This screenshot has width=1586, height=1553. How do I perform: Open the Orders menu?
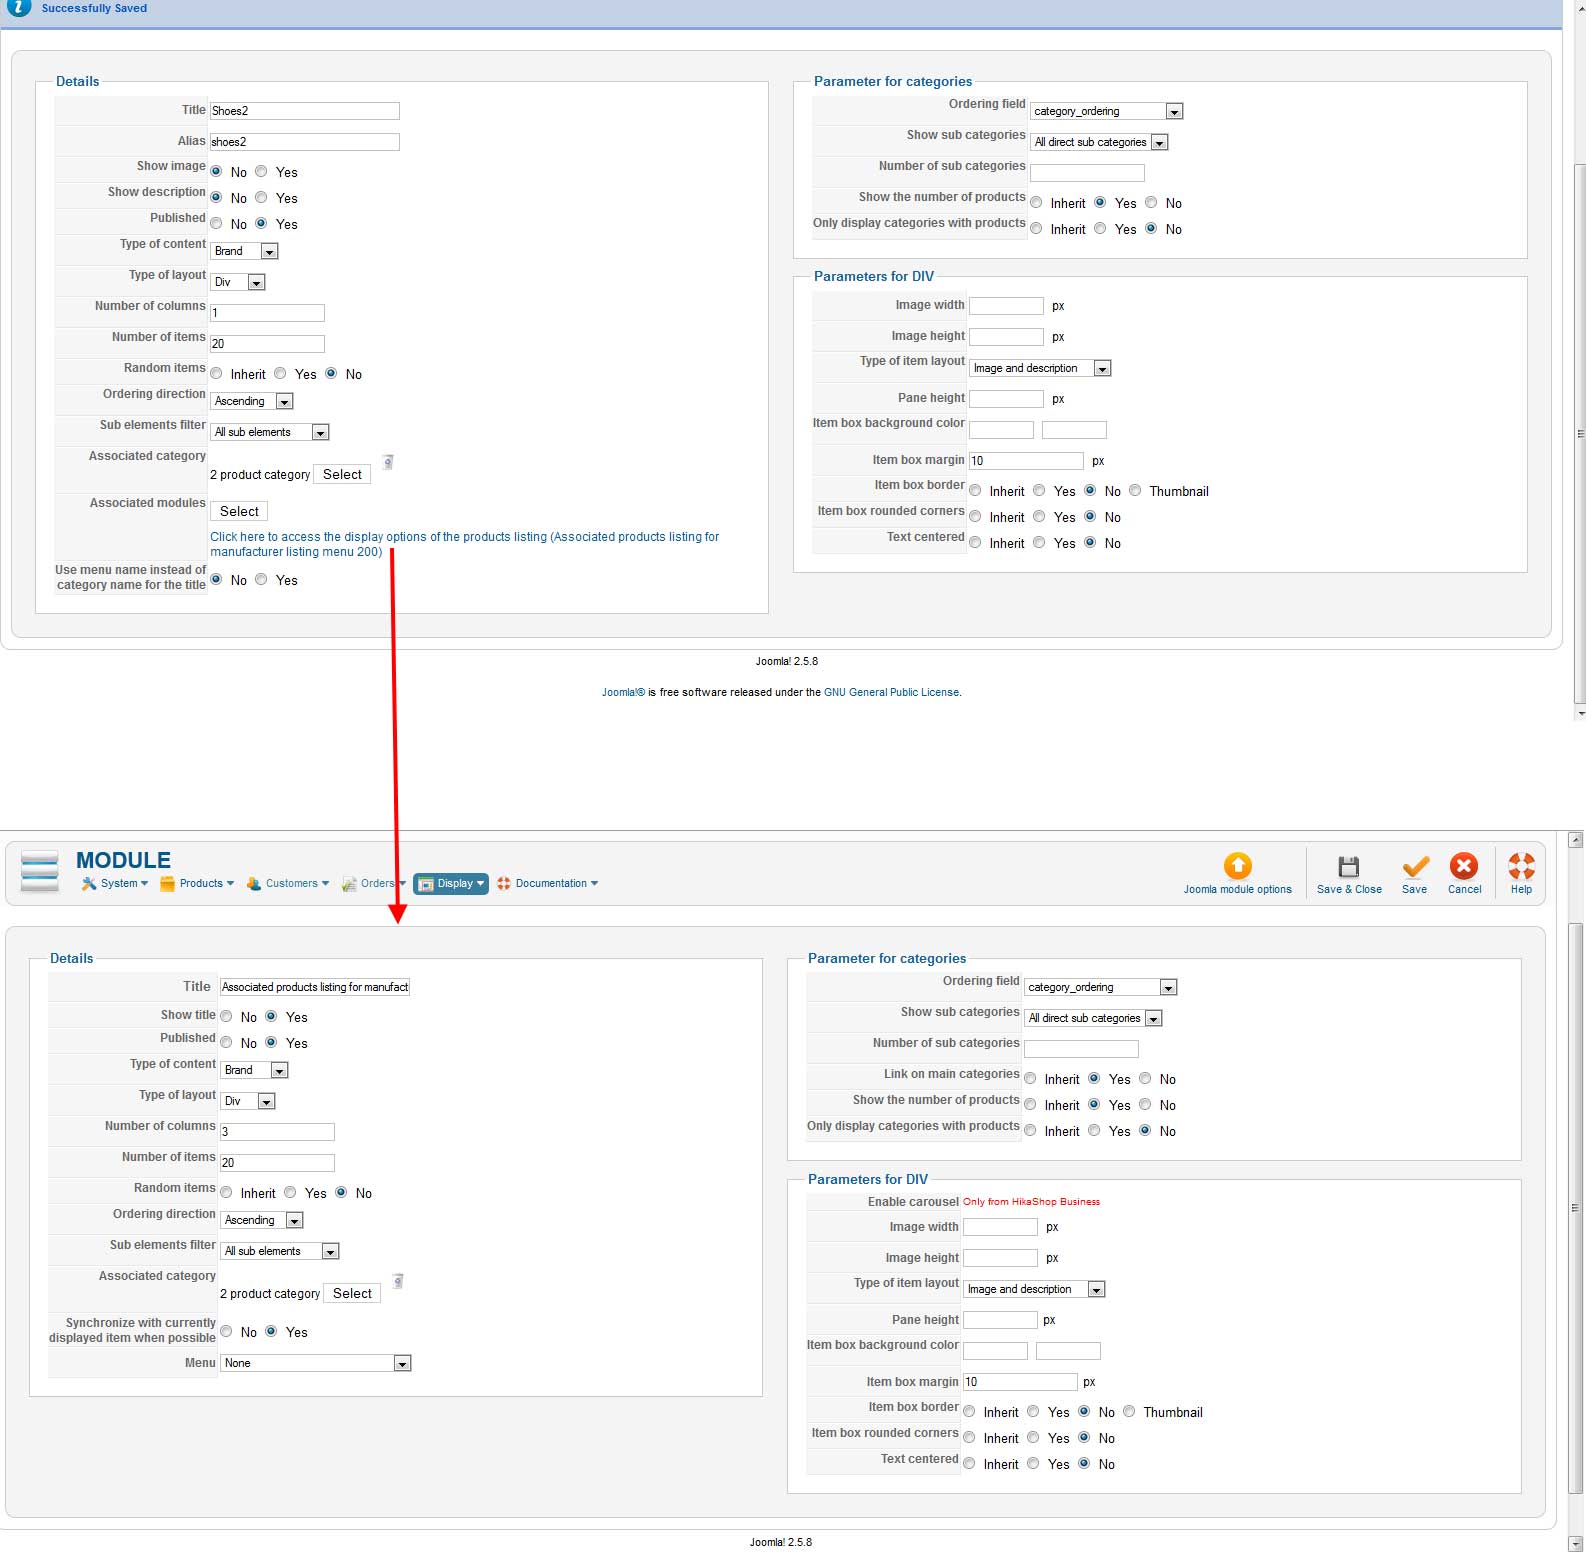[x=374, y=884]
